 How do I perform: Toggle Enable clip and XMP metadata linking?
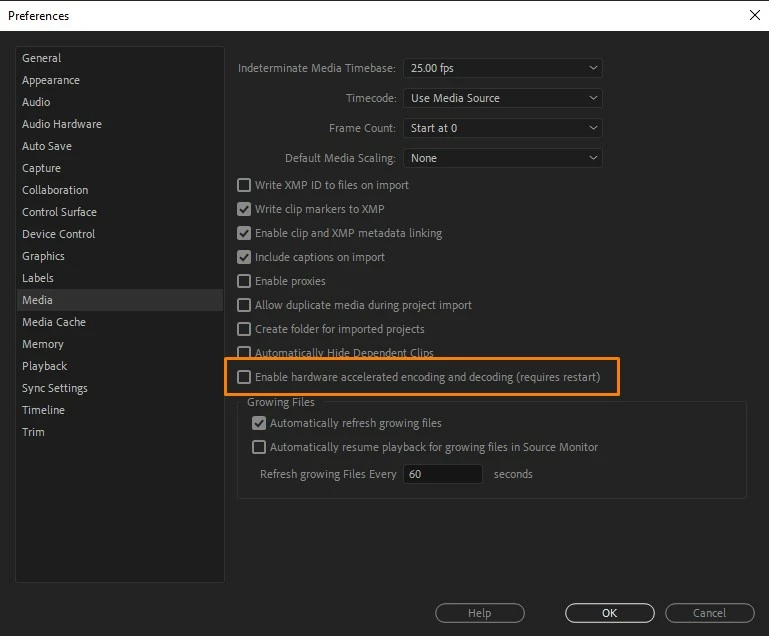click(x=244, y=233)
